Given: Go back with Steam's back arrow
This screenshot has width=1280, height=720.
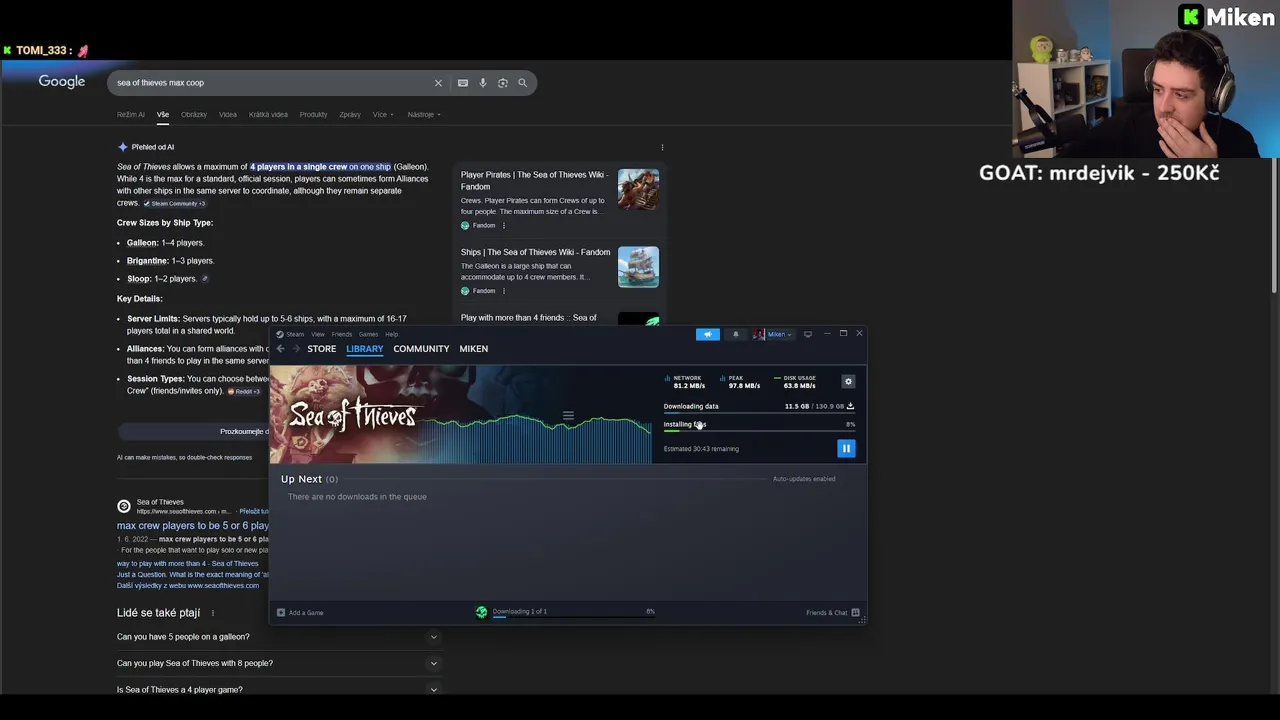Looking at the screenshot, I should pos(280,349).
